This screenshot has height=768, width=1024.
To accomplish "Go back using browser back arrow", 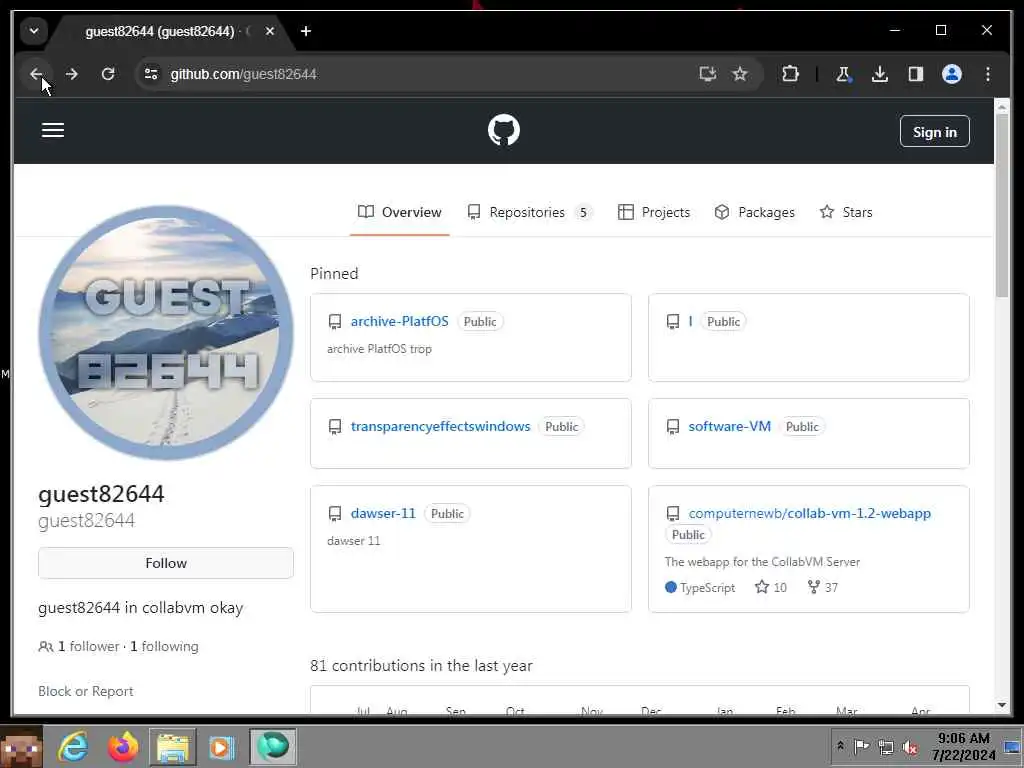I will coord(36,74).
